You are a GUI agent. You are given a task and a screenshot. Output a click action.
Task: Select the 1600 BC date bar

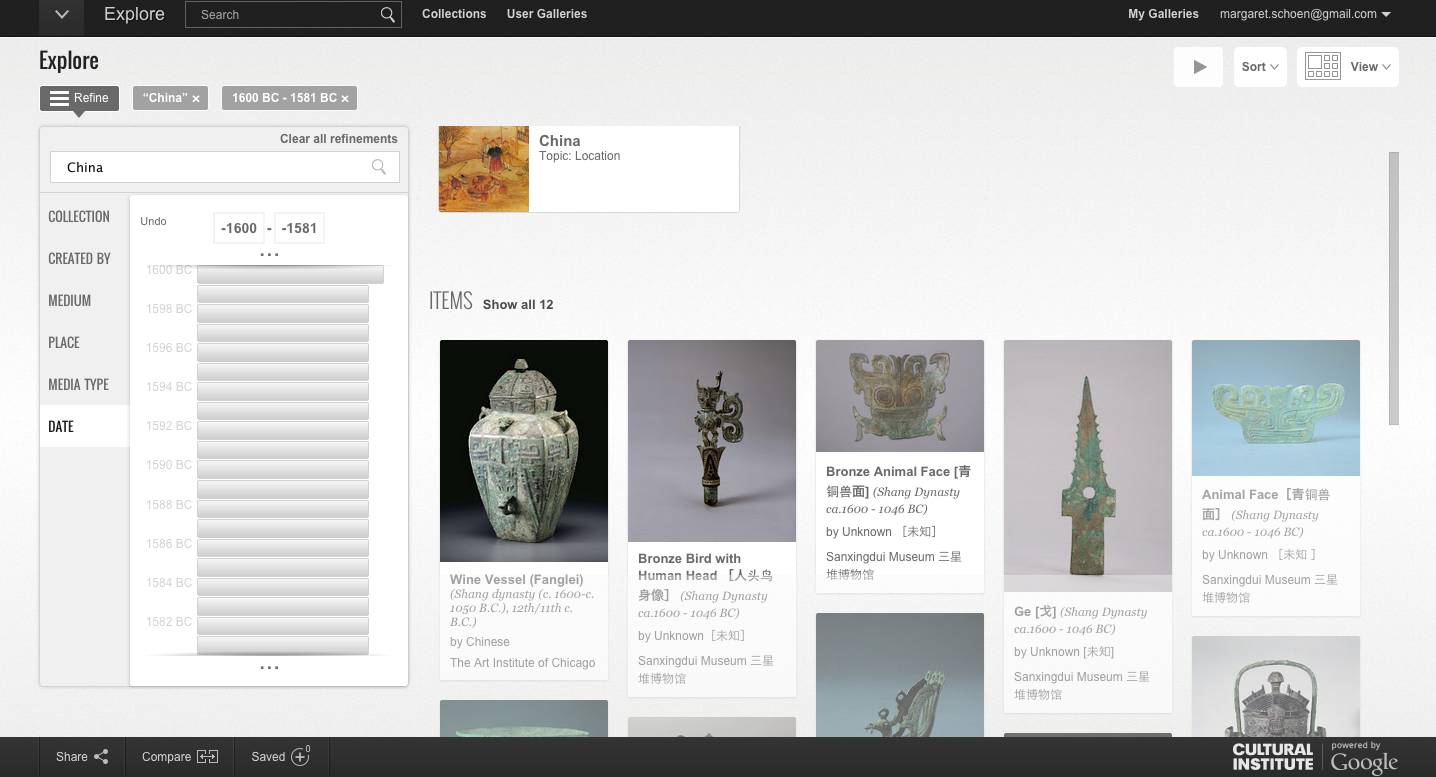[x=290, y=274]
